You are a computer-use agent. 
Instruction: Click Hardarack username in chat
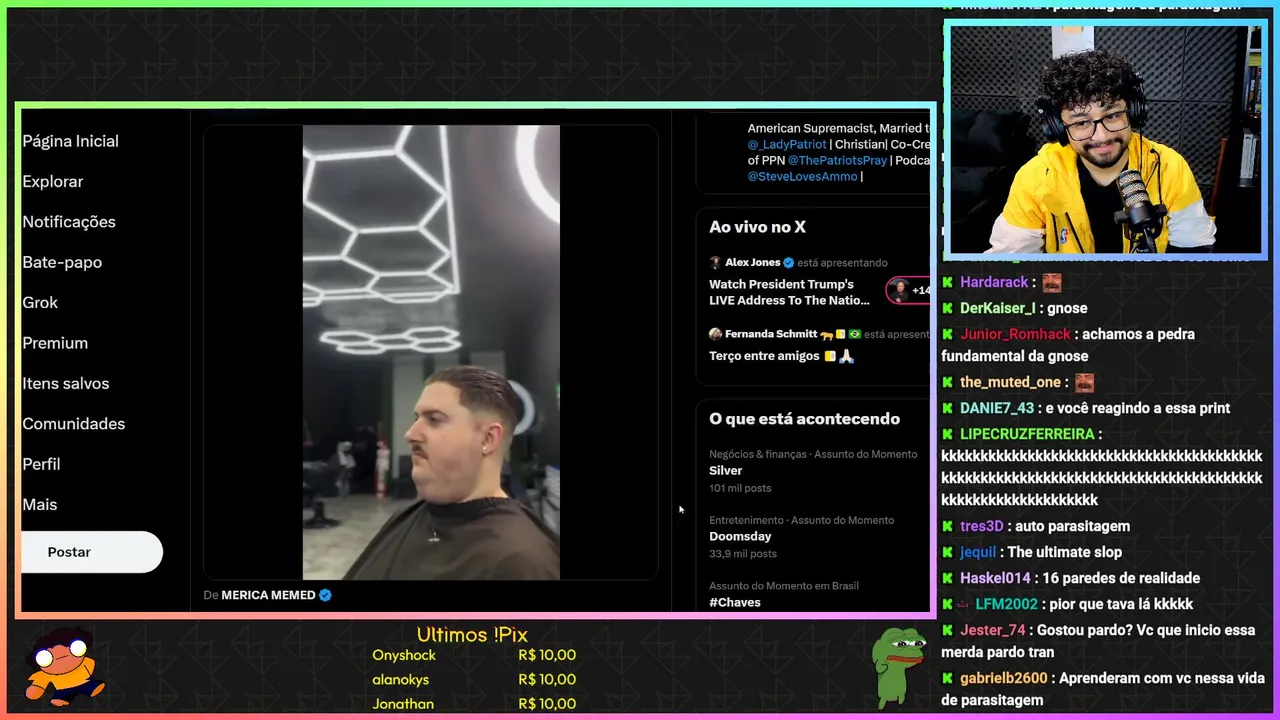[994, 282]
